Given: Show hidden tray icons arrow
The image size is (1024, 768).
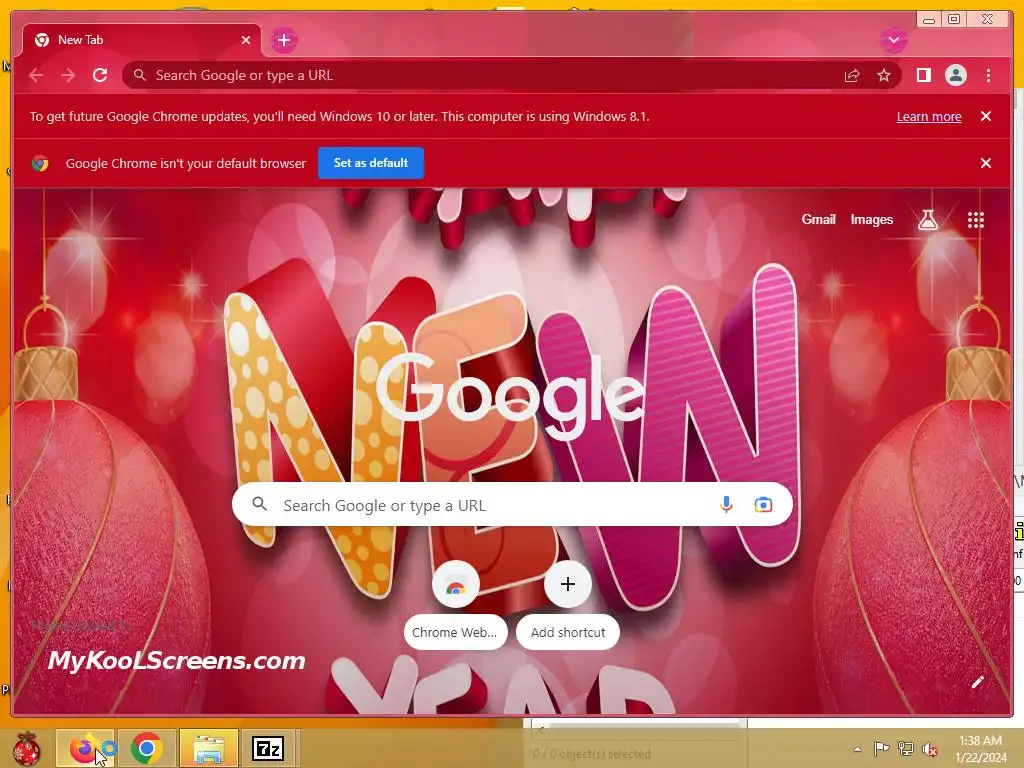Looking at the screenshot, I should [x=857, y=749].
